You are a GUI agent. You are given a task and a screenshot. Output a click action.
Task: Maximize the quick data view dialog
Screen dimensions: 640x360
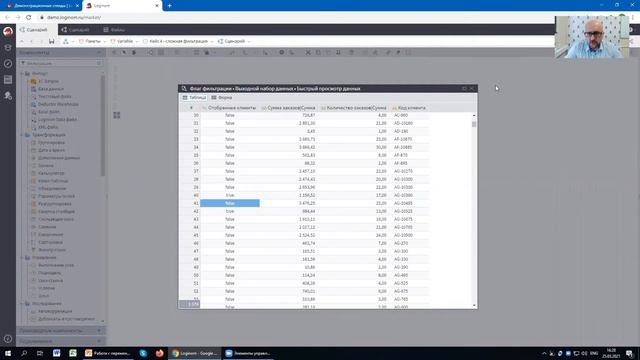tap(464, 89)
